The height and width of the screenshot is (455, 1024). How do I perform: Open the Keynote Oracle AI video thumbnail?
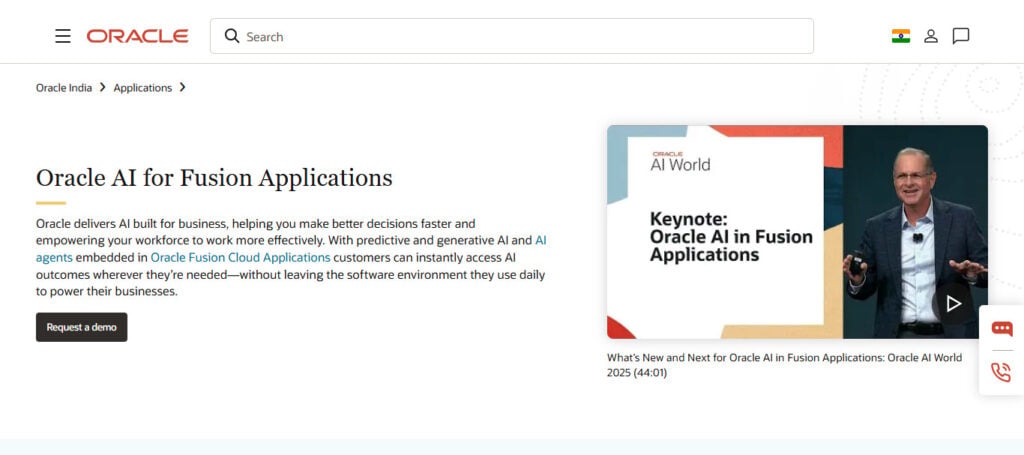pyautogui.click(x=797, y=232)
